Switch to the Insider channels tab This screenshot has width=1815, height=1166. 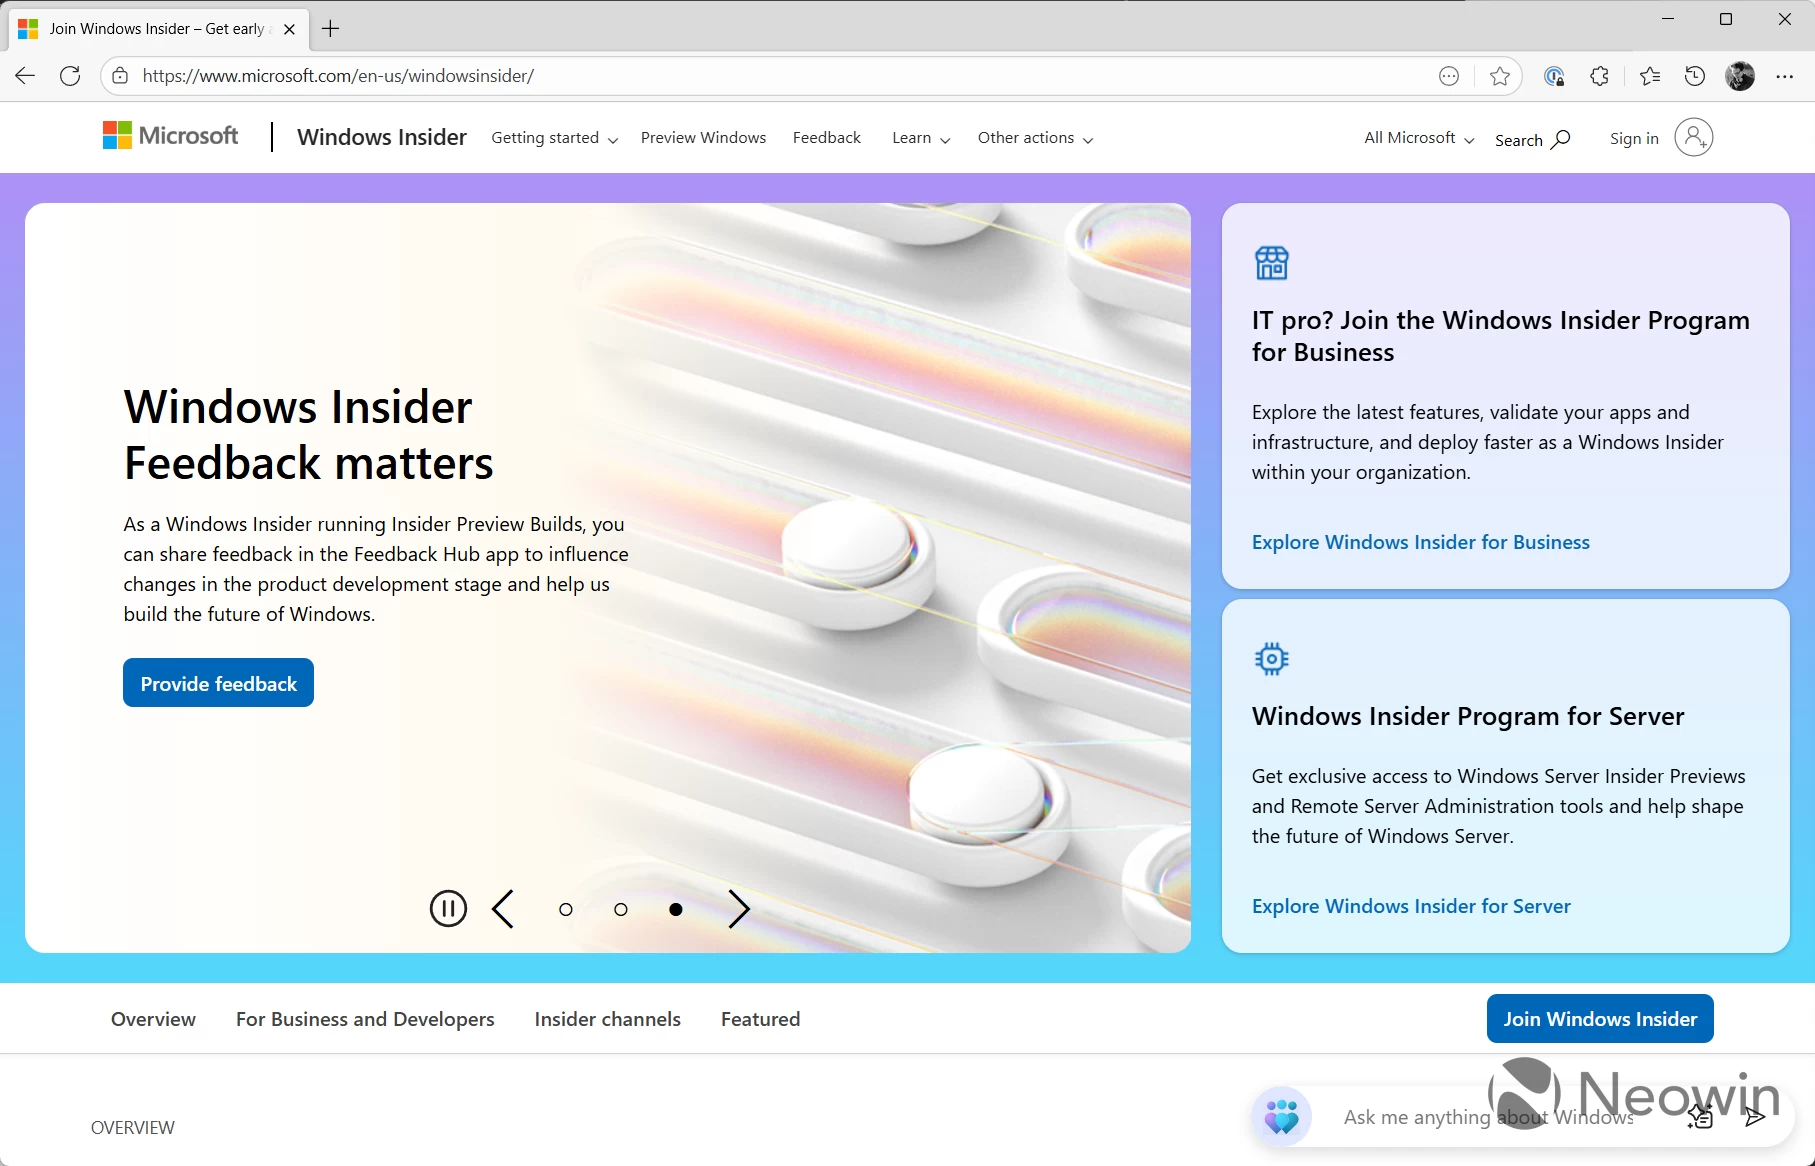(x=606, y=1018)
